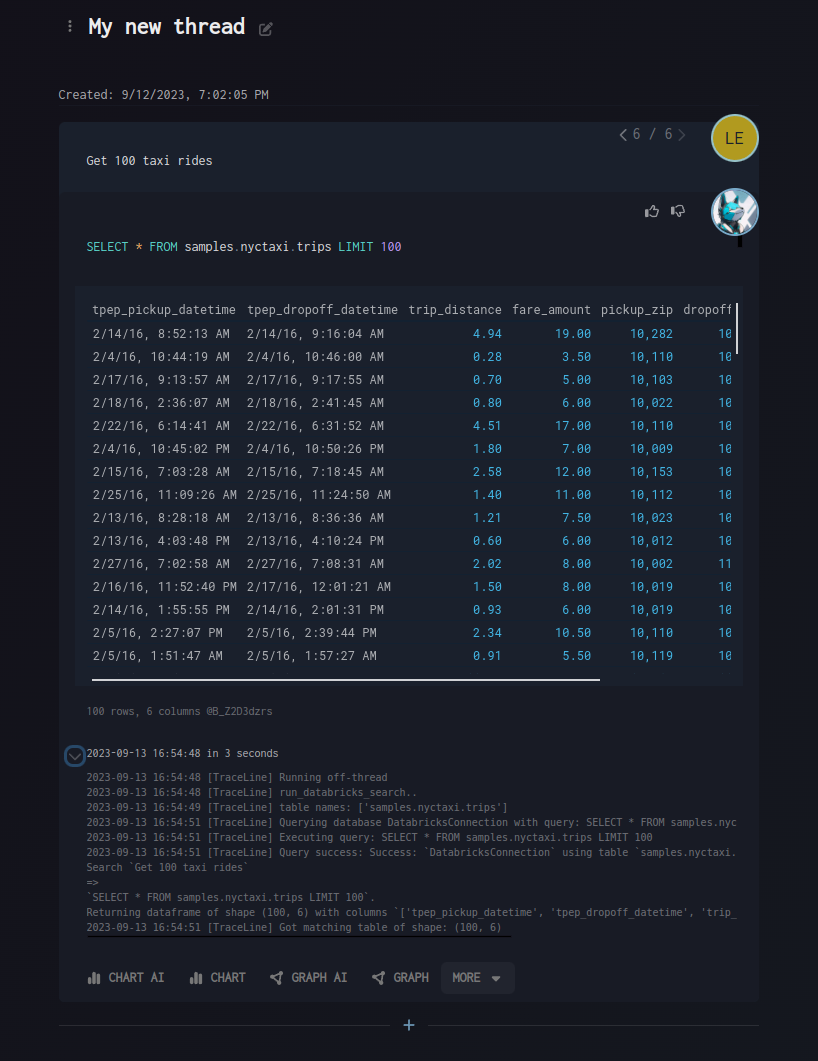The height and width of the screenshot is (1061, 818).
Task: Click the assistant bot avatar
Action: (734, 212)
